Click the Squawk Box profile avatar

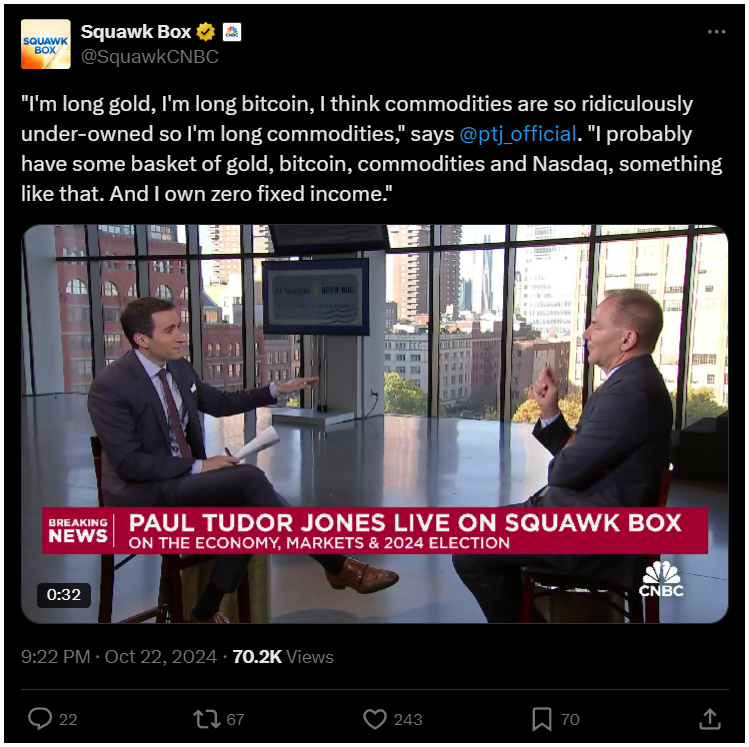[46, 44]
